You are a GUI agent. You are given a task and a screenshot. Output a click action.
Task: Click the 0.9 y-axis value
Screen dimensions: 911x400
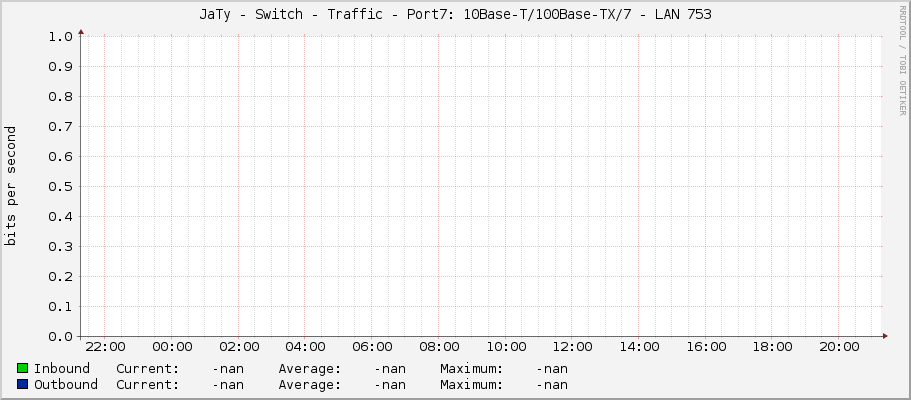[61, 67]
